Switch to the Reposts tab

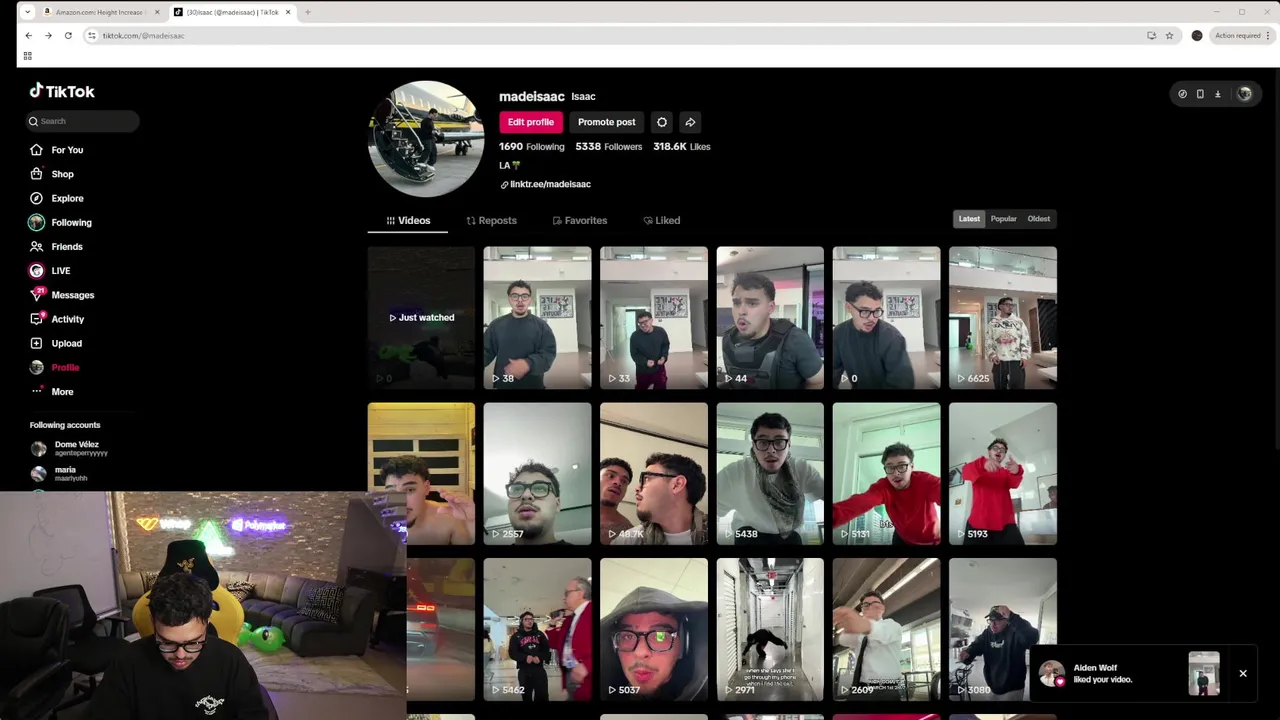[491, 221]
